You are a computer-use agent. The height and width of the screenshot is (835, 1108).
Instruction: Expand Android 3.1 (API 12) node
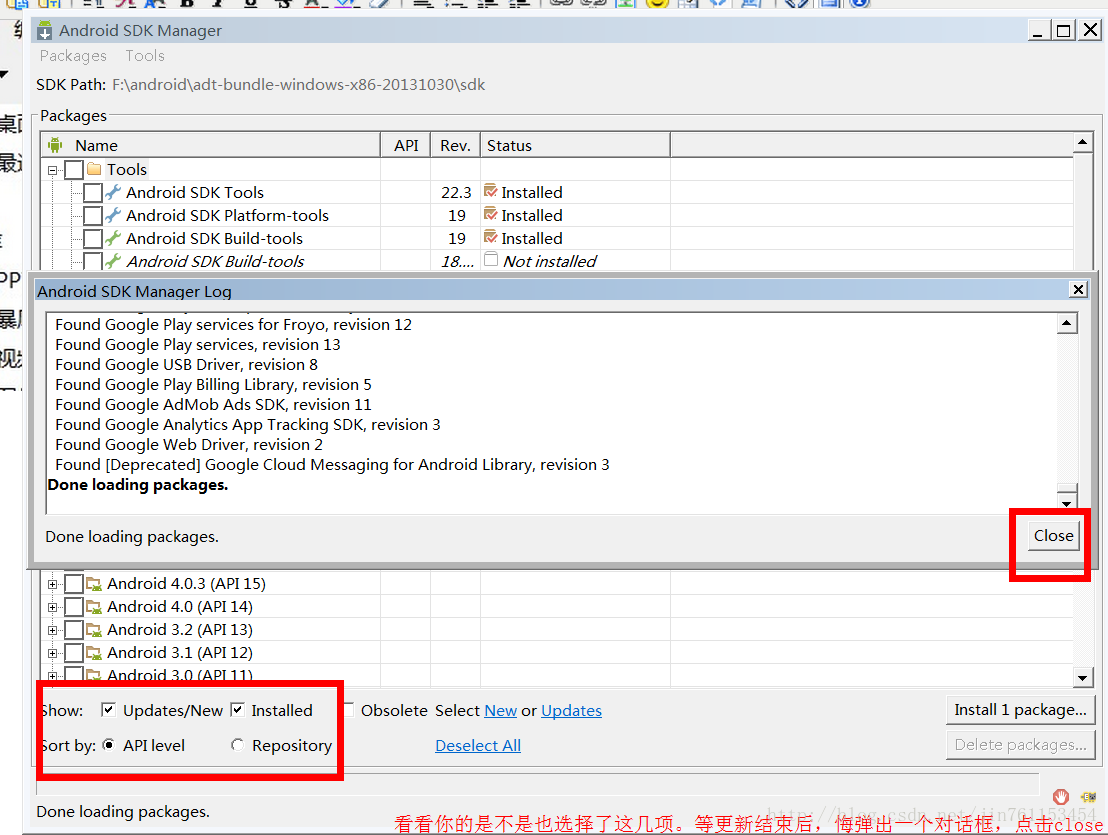click(52, 653)
